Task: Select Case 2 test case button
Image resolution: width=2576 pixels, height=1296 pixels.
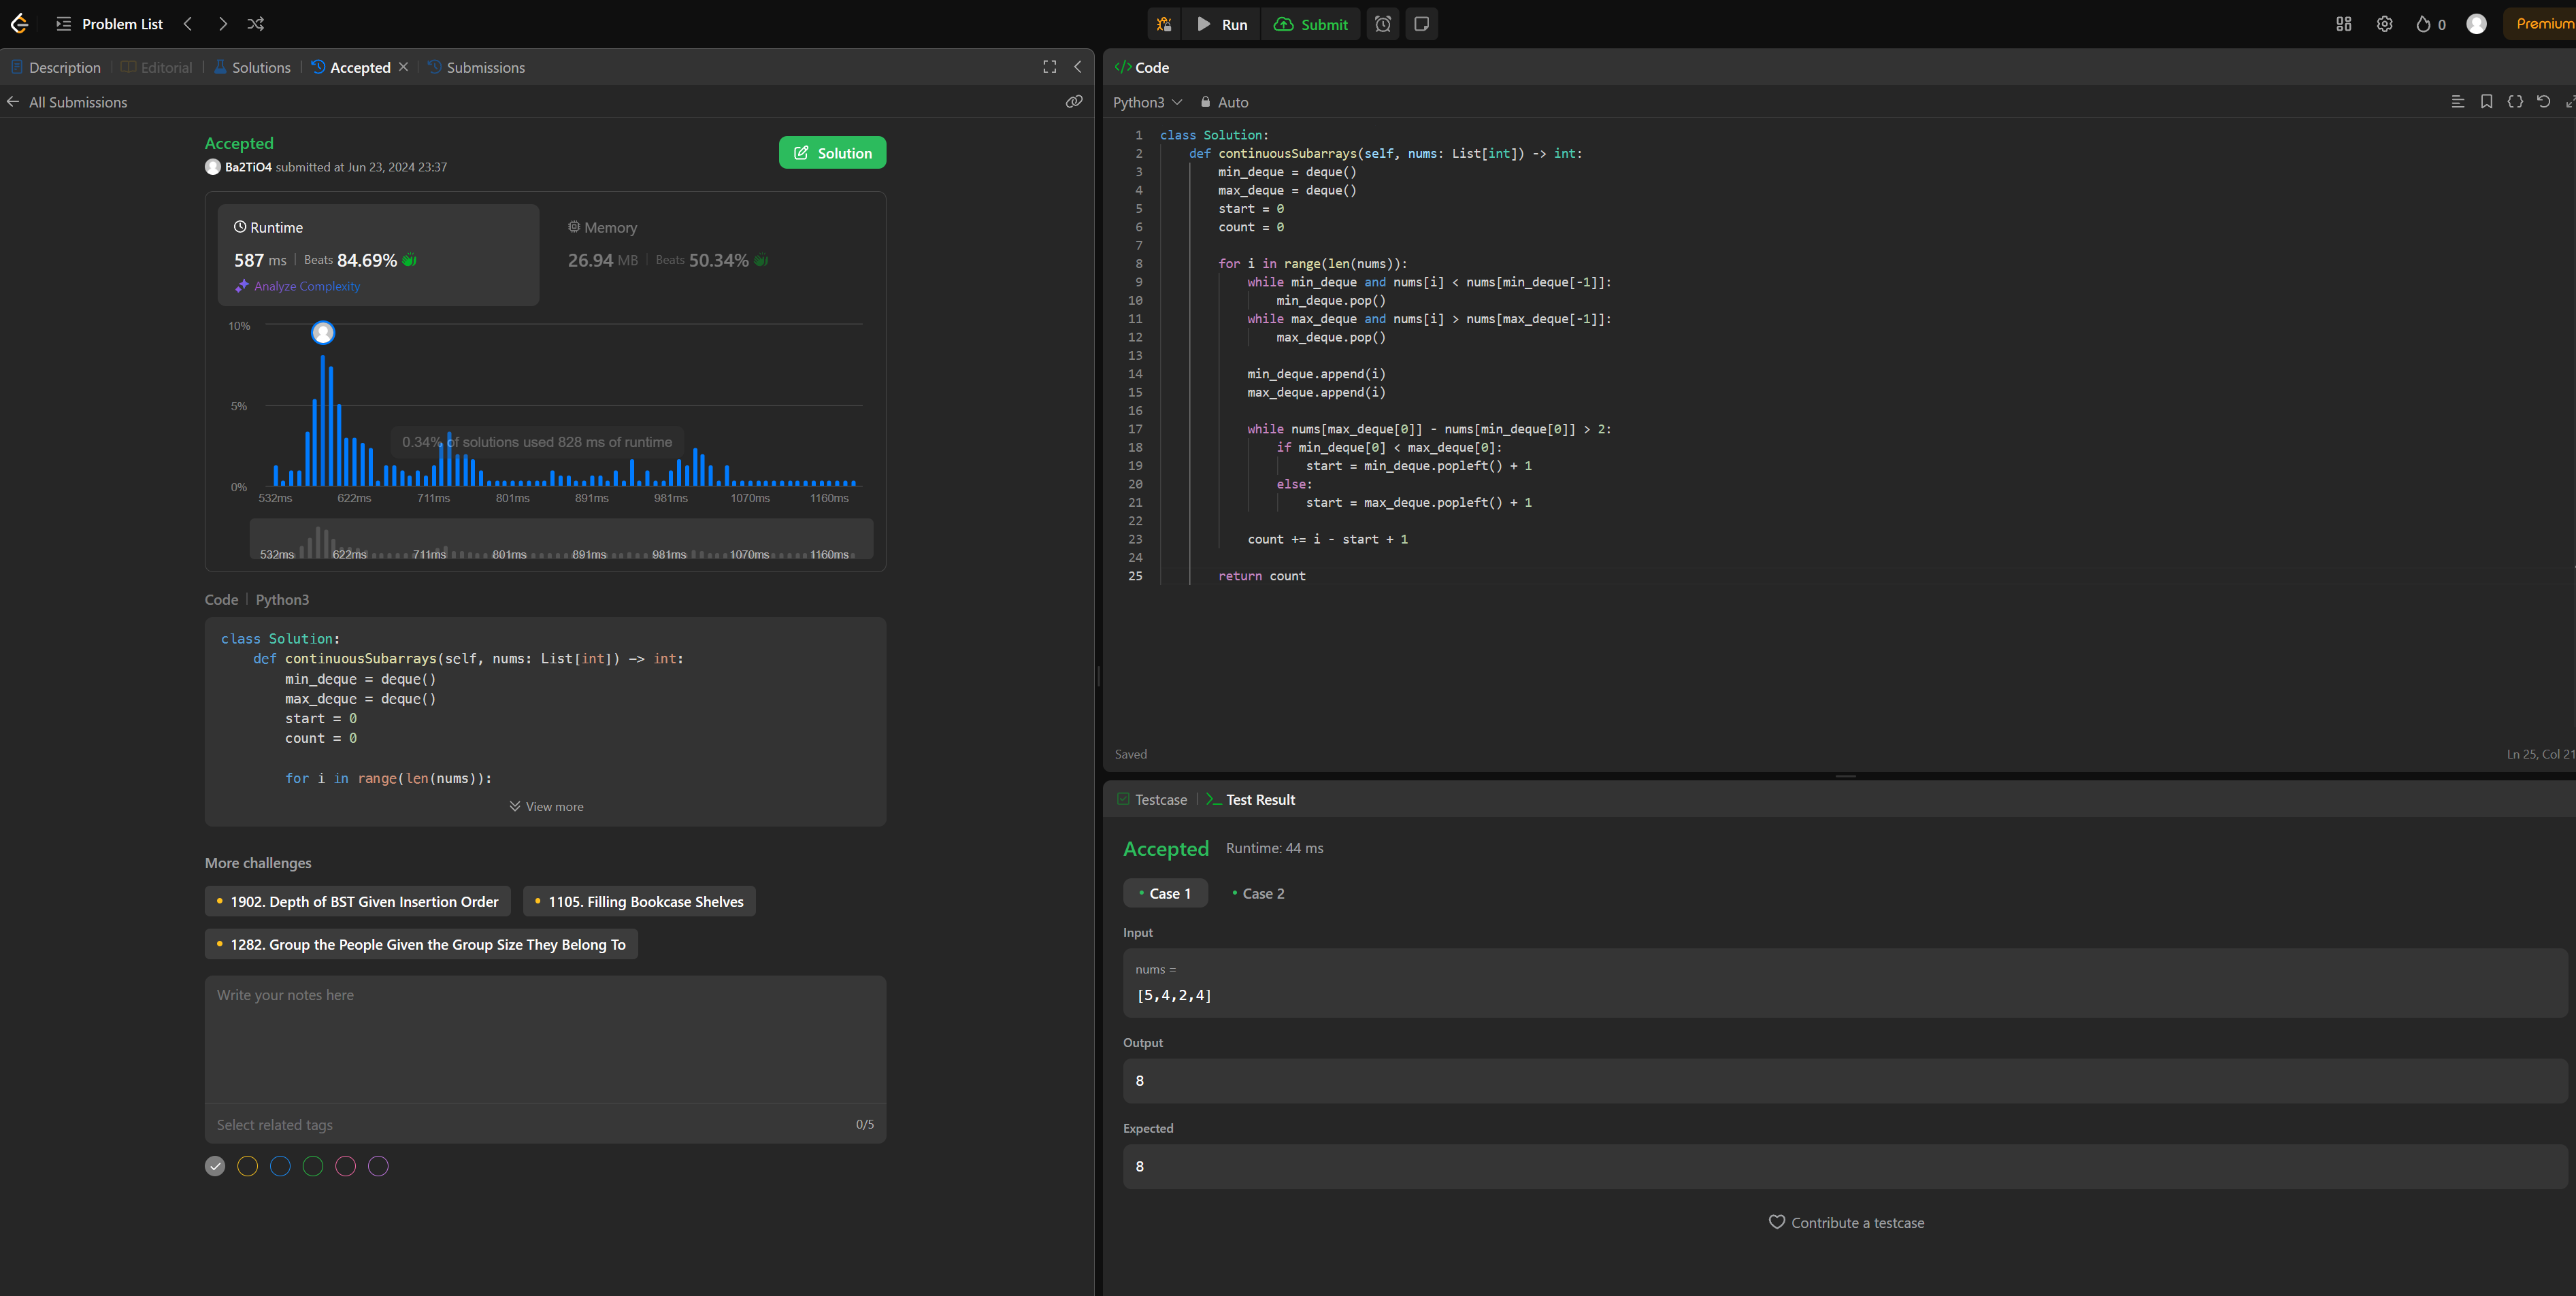Action: [1259, 893]
